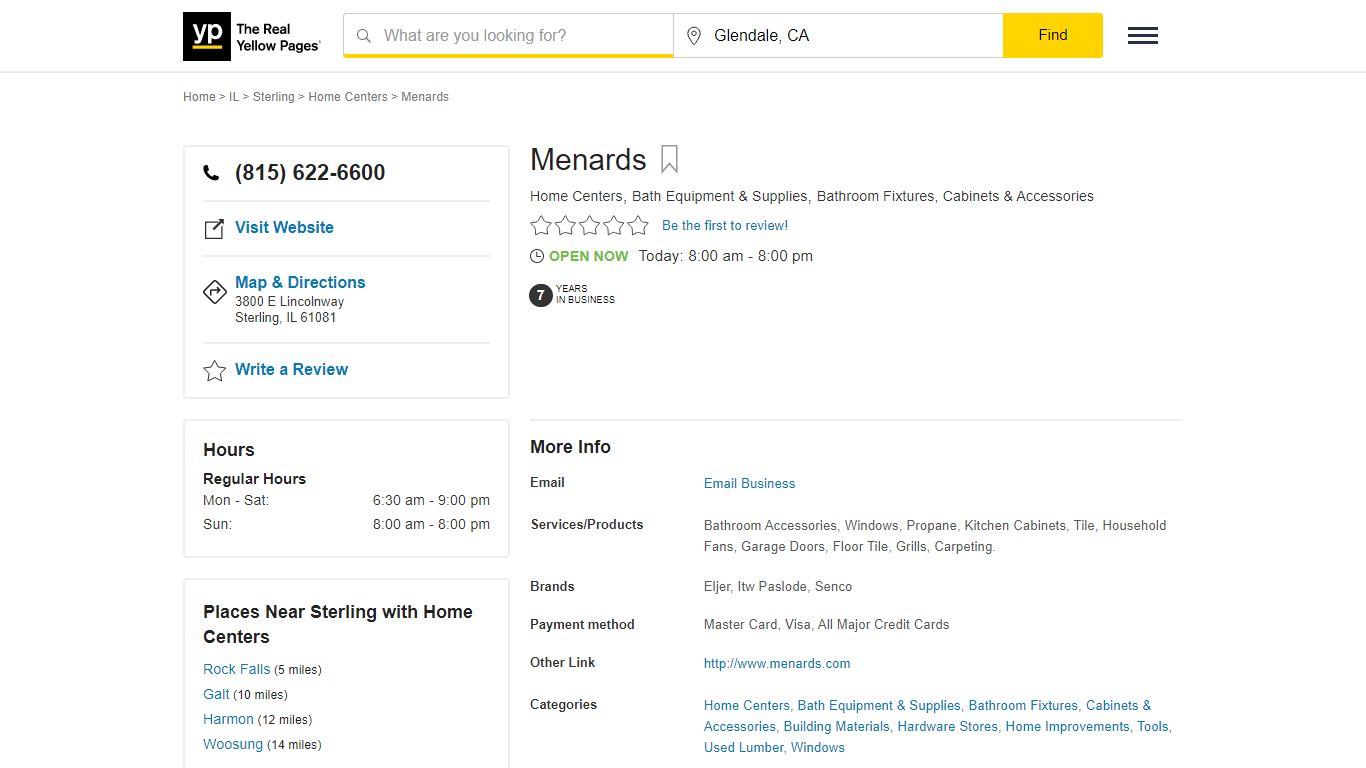
Task: Click 'Today: 8:00 am - 8:00 pm' text
Action: (x=726, y=256)
